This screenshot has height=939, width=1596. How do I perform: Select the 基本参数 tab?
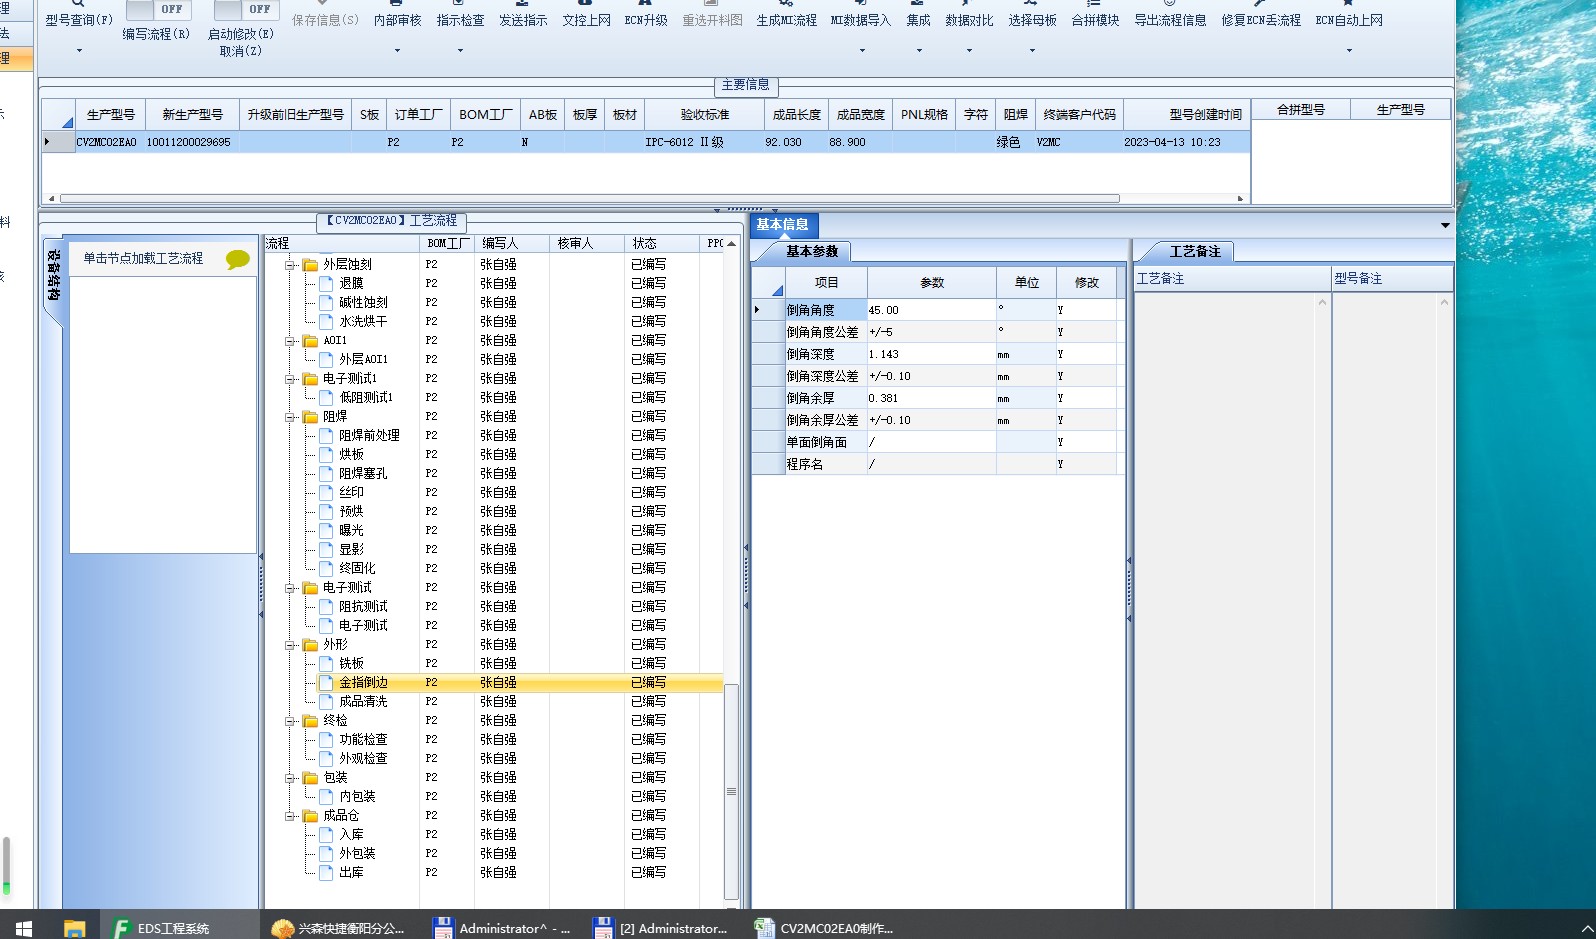[812, 251]
